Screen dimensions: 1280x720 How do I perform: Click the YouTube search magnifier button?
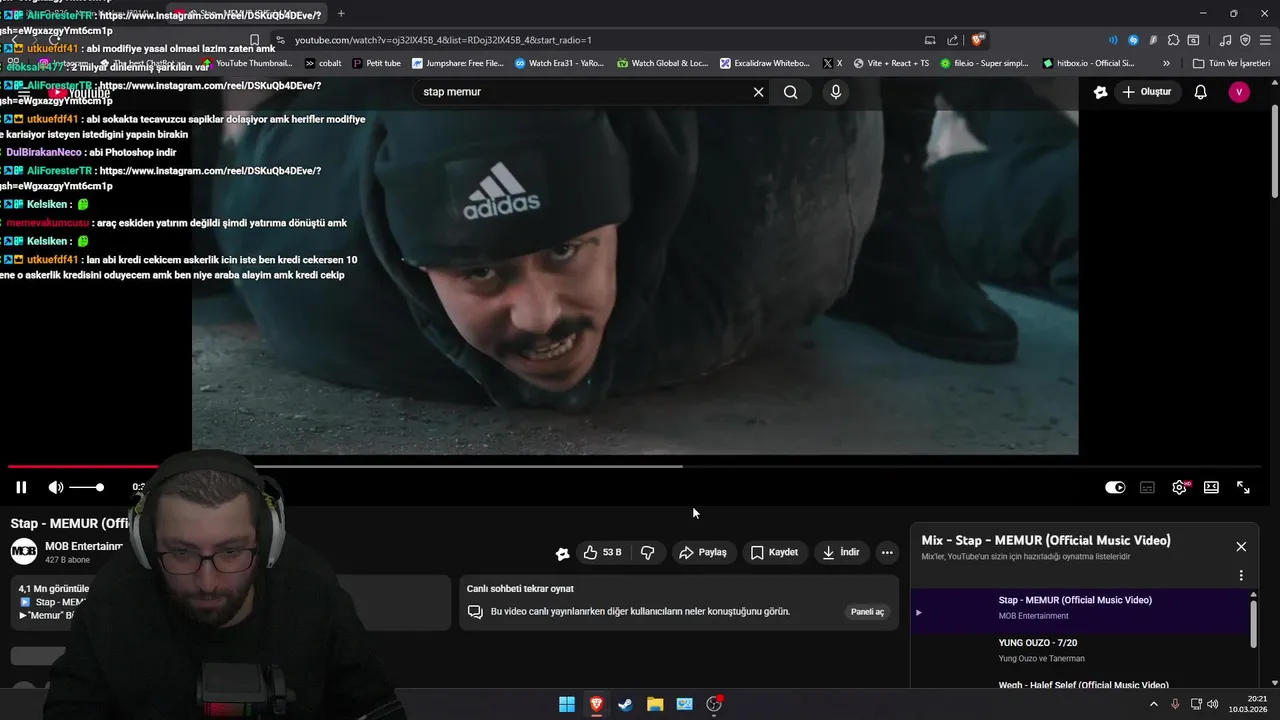(791, 92)
